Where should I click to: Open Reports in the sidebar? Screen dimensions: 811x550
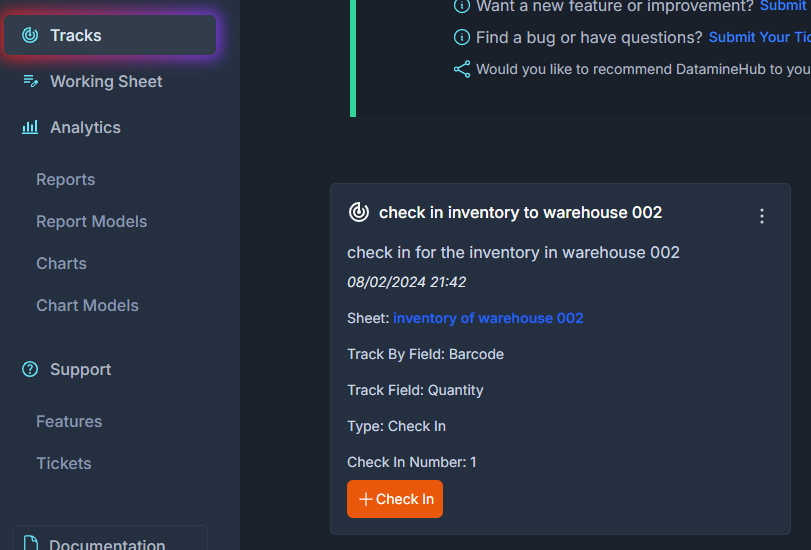click(x=66, y=180)
